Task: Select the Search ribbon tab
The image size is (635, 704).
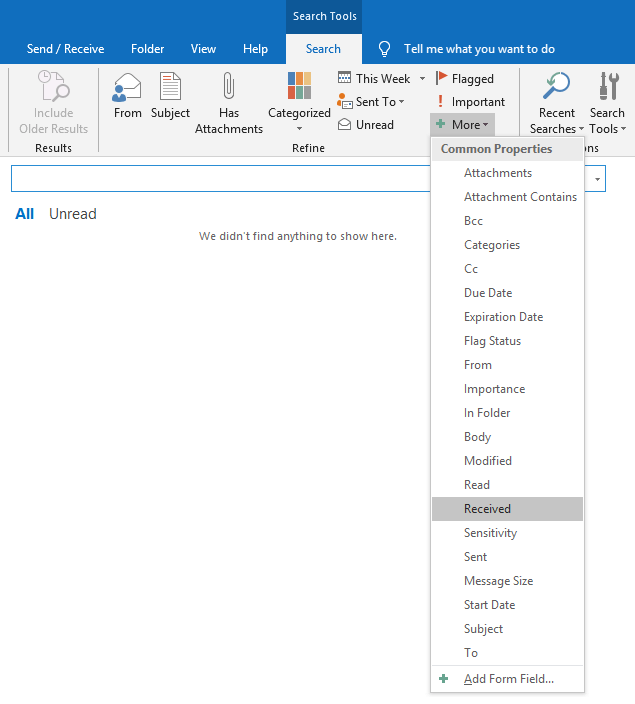Action: click(323, 49)
